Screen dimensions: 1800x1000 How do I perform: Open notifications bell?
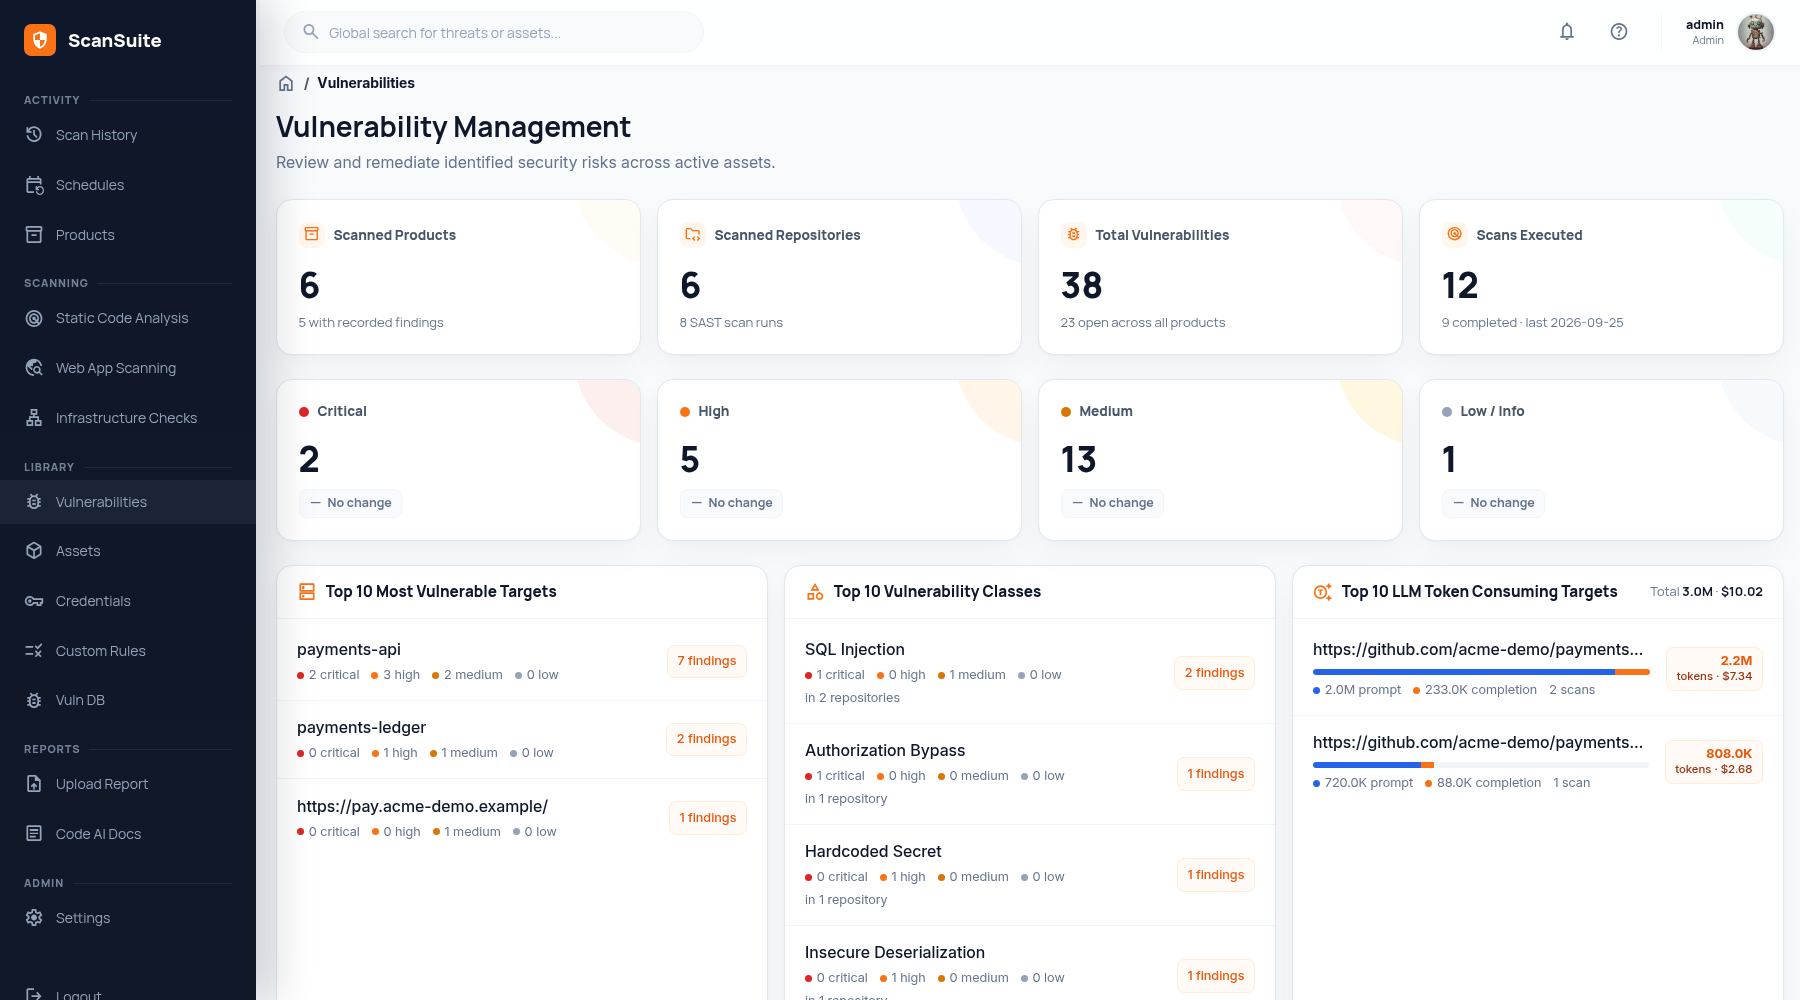coord(1567,32)
